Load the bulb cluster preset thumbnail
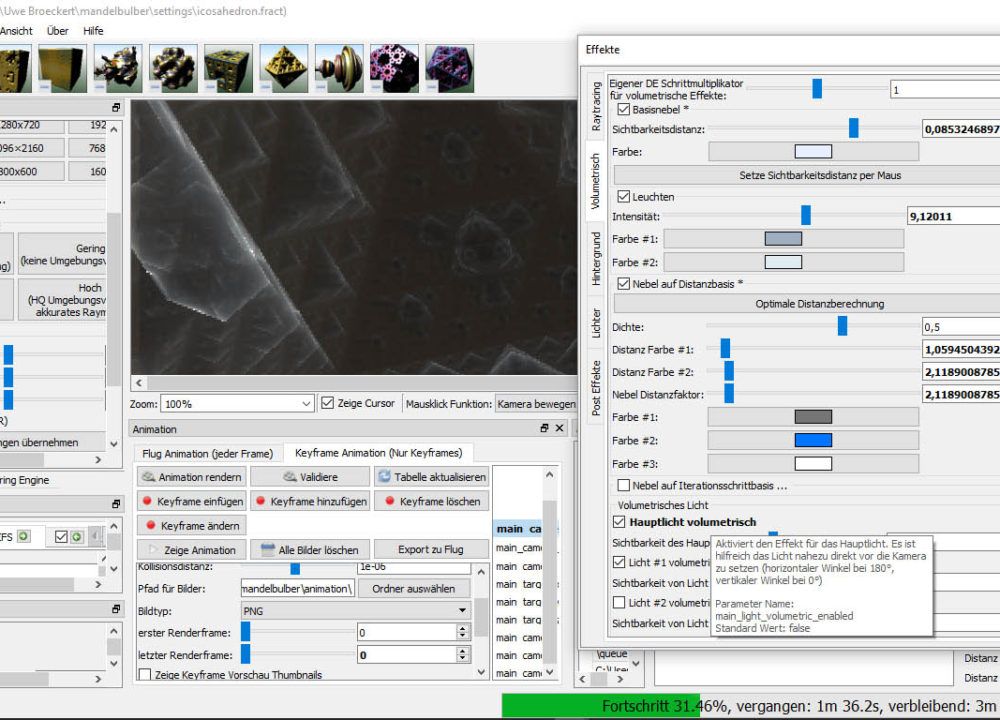 click(173, 68)
